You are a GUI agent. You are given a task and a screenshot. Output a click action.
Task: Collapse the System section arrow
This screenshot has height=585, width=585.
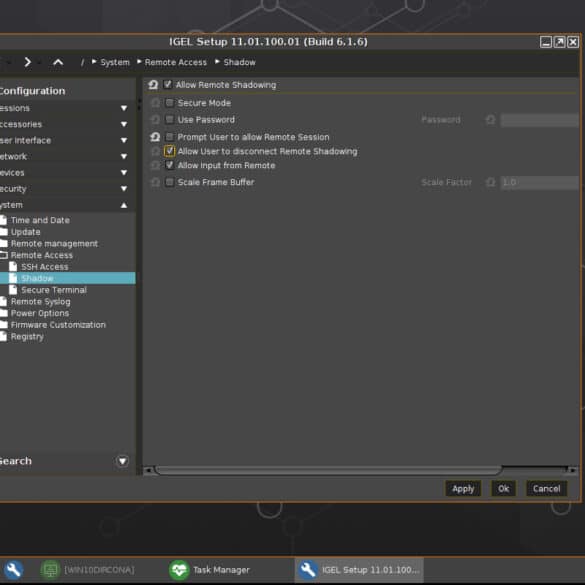[x=124, y=205]
